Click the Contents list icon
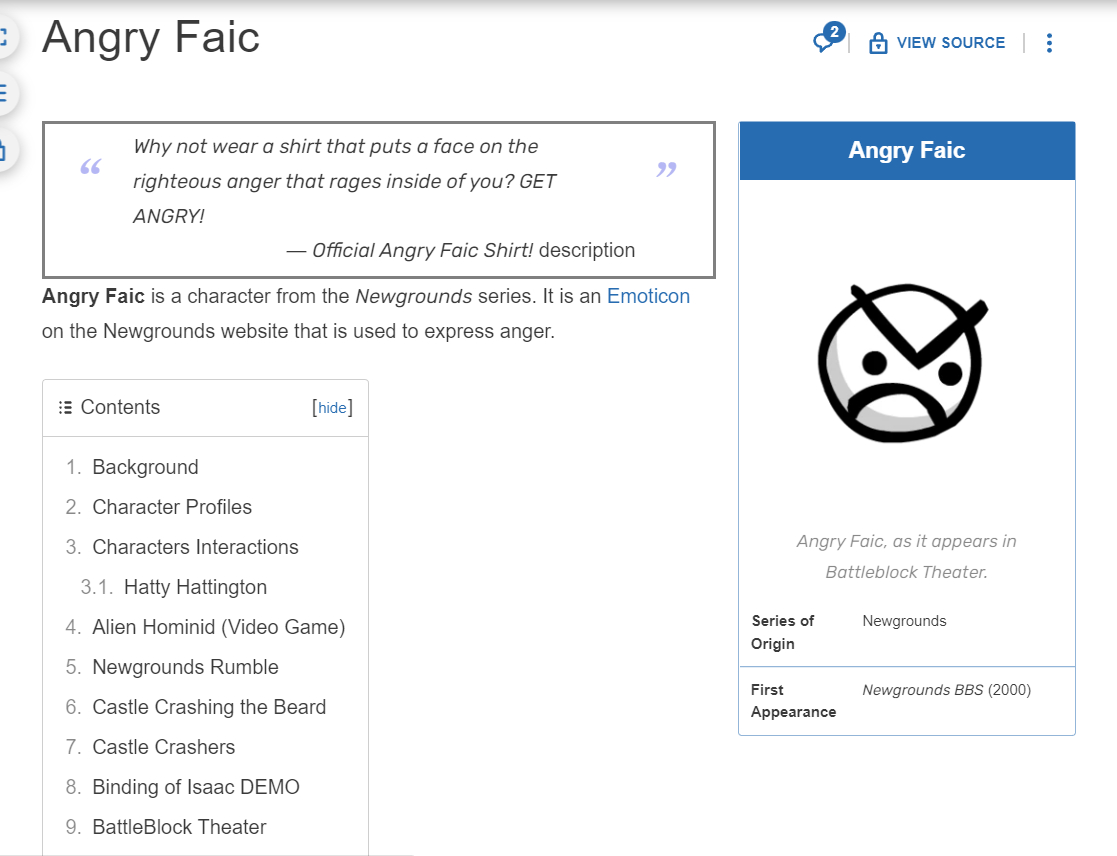 point(65,407)
